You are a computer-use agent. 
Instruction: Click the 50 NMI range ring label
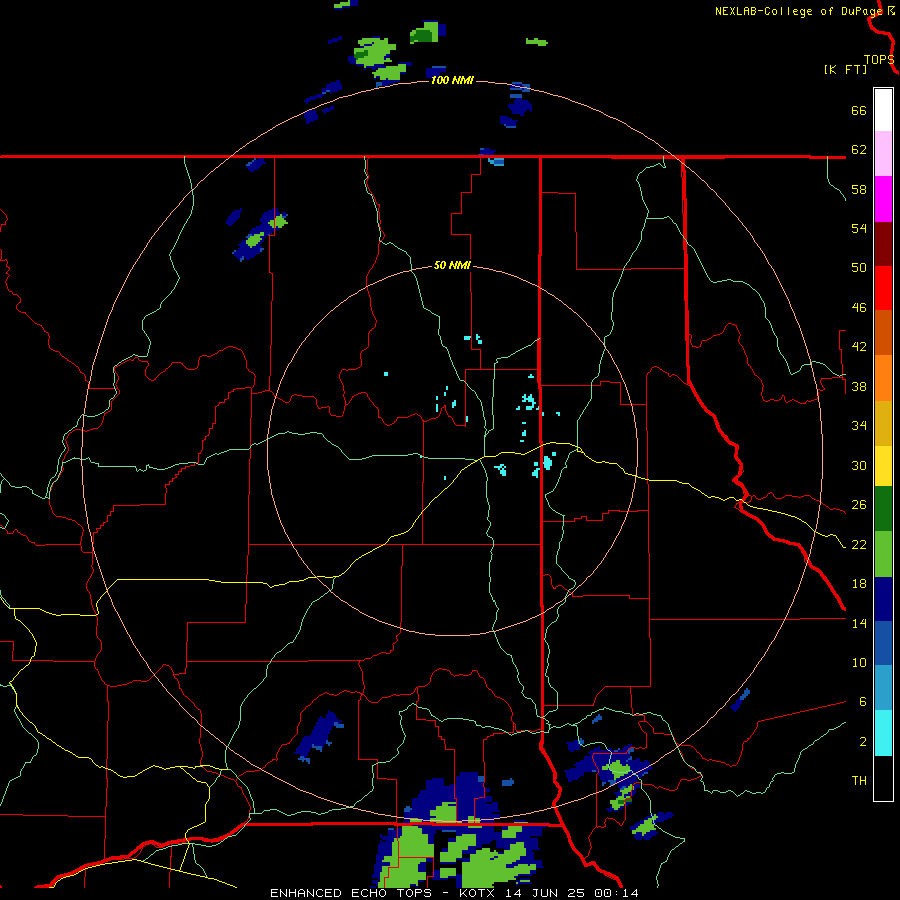point(452,265)
